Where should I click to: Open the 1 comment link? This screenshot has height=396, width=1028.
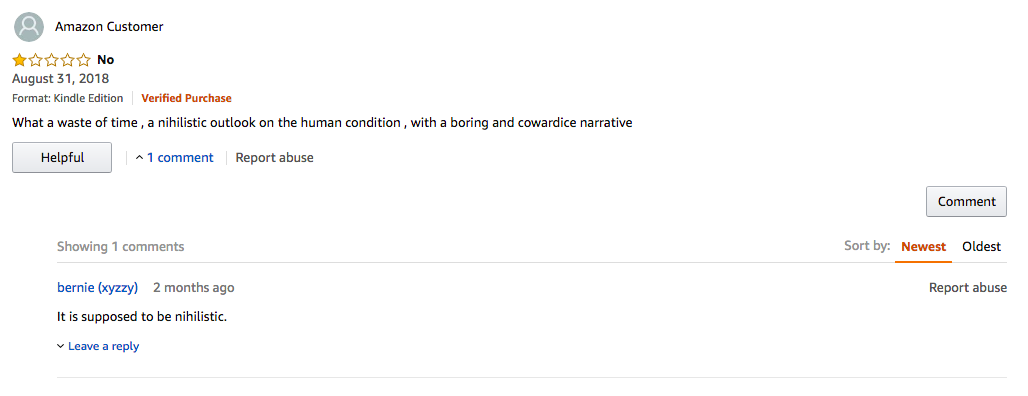tap(180, 157)
